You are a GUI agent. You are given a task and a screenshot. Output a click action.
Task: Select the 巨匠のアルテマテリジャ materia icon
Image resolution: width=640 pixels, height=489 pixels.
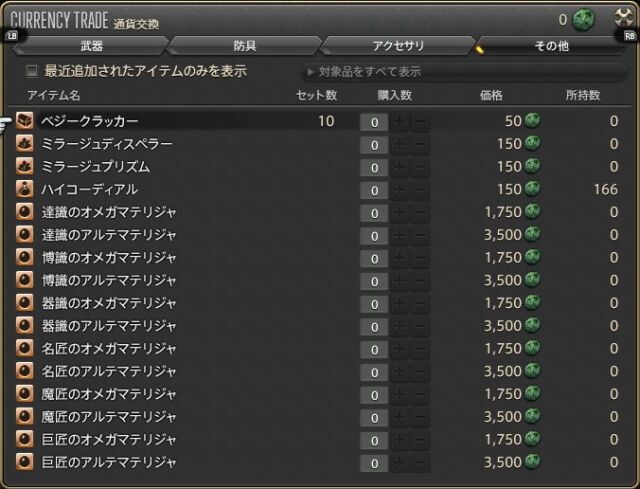point(25,462)
